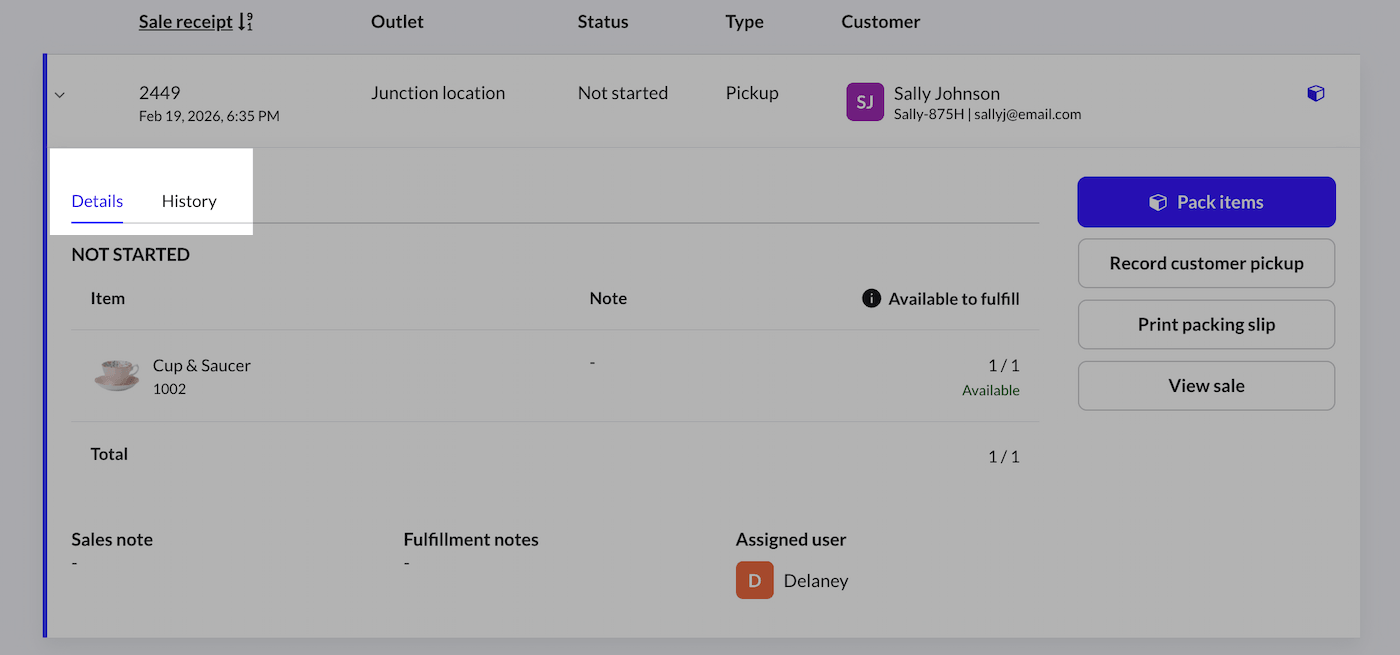The image size is (1400, 655).
Task: Click the Not started status cell
Action: 623,93
